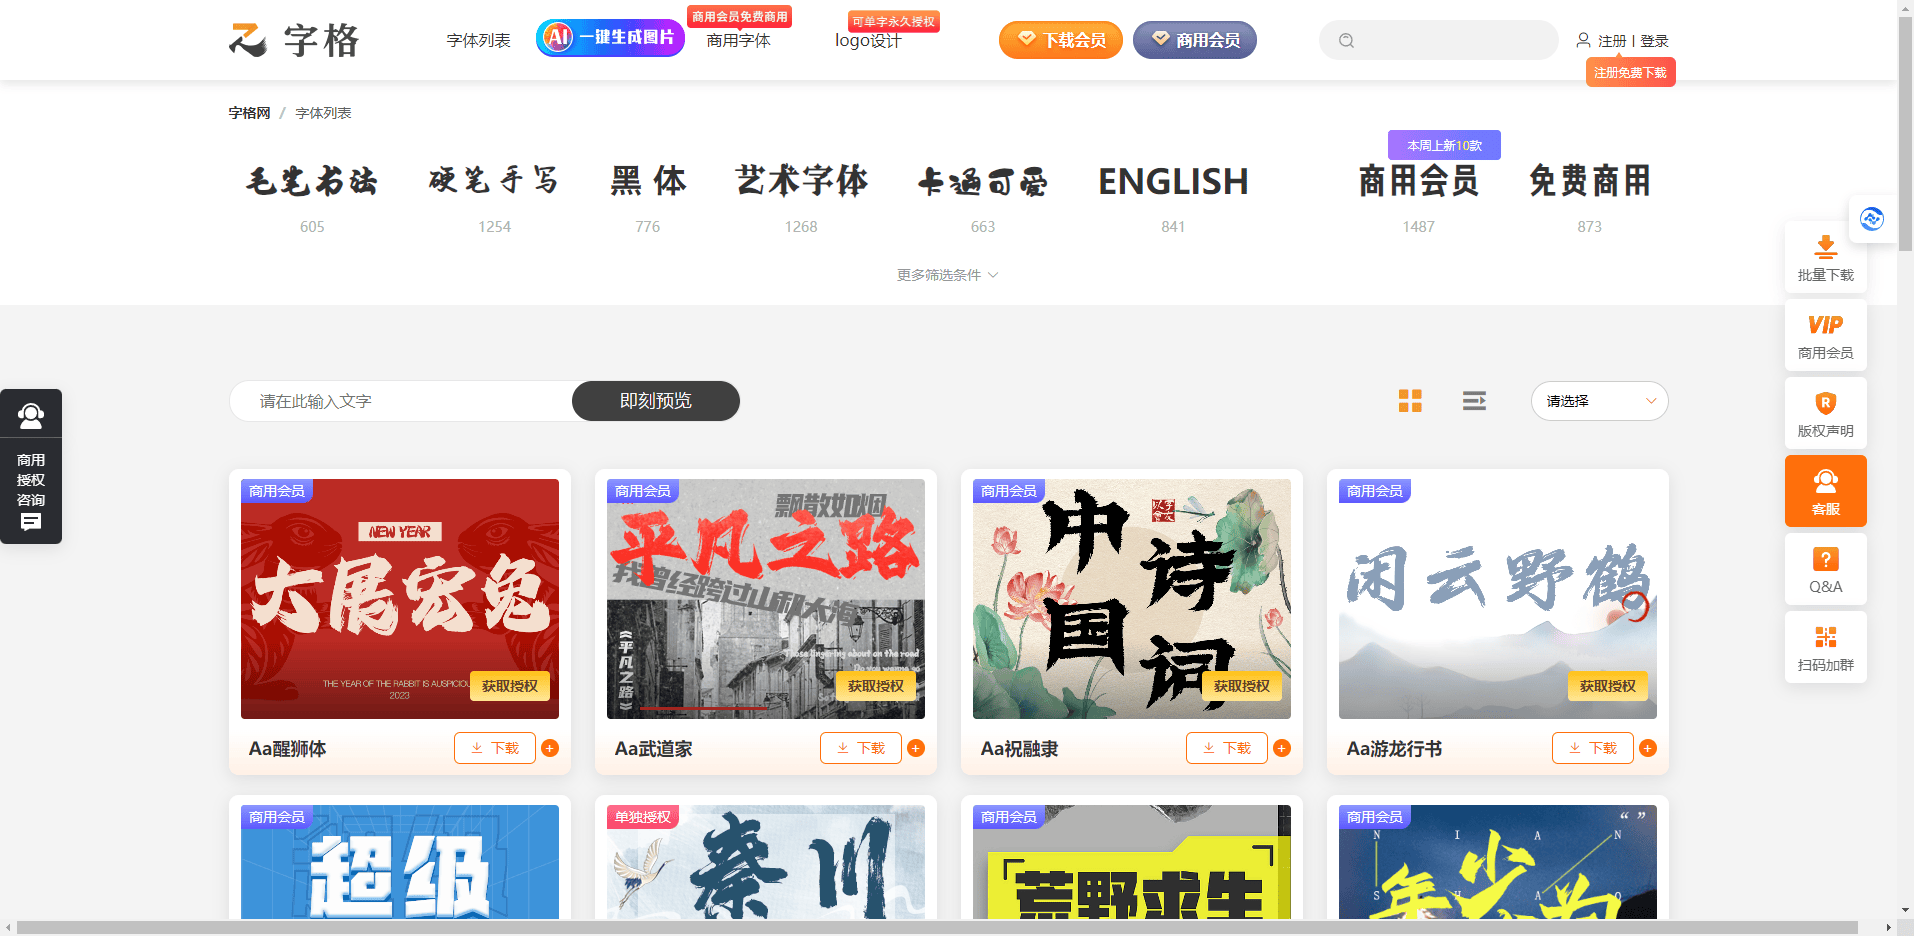Click the search magnifier icon
This screenshot has height=936, width=1914.
[1345, 40]
